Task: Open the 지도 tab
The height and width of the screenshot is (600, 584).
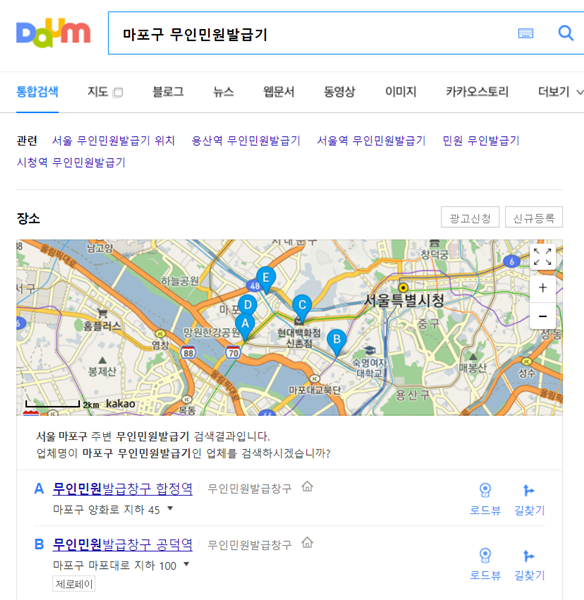Action: tap(98, 92)
